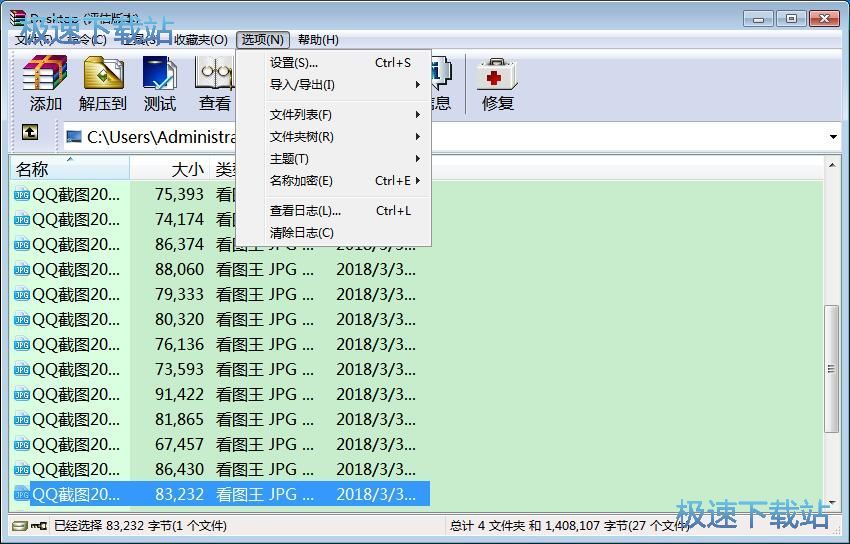Minimize the WinRAR window
This screenshot has width=850, height=544.
(758, 19)
